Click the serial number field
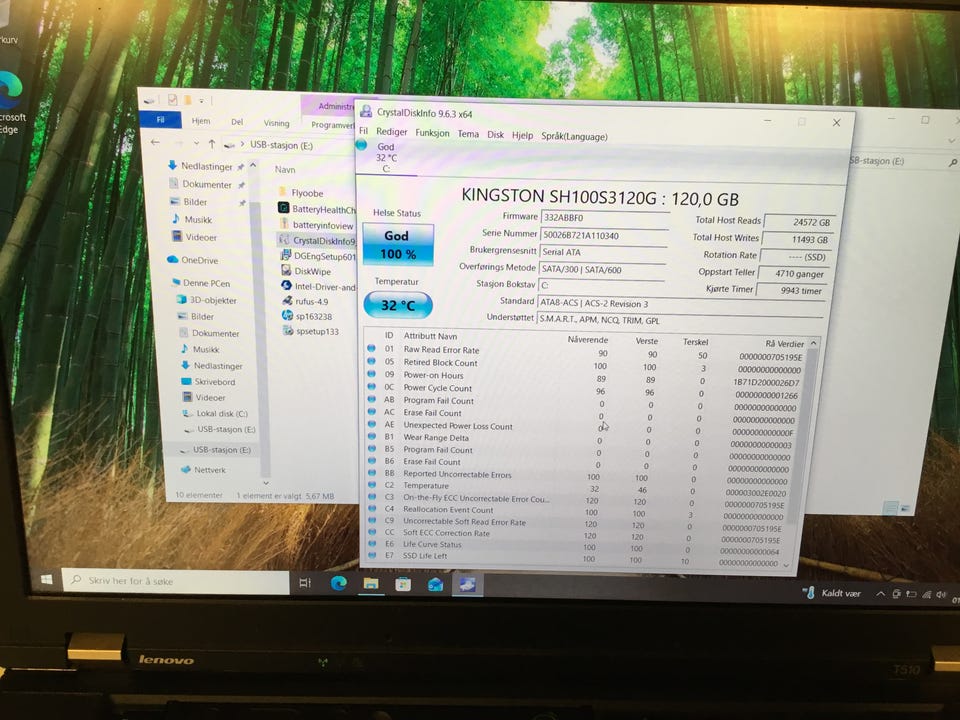The image size is (960, 720). point(603,235)
